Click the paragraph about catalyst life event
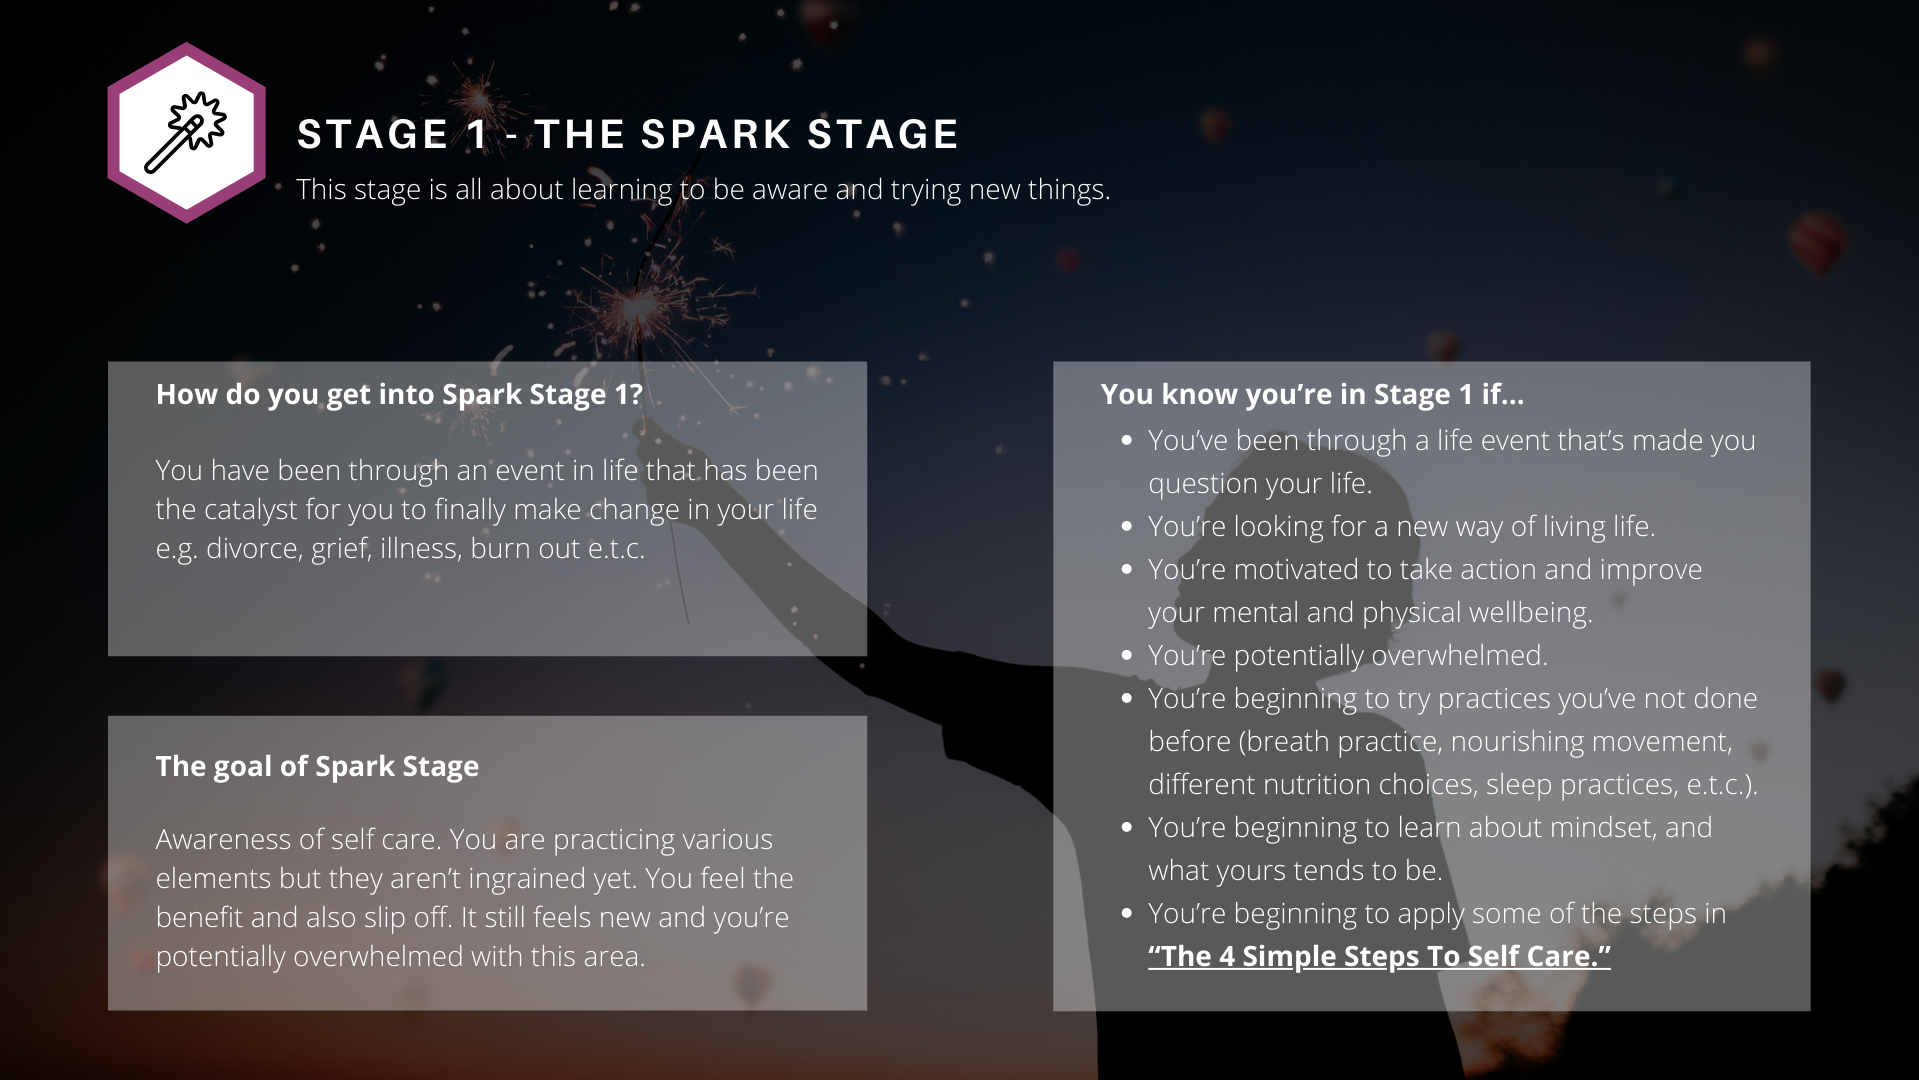The height and width of the screenshot is (1080, 1919). (x=486, y=509)
